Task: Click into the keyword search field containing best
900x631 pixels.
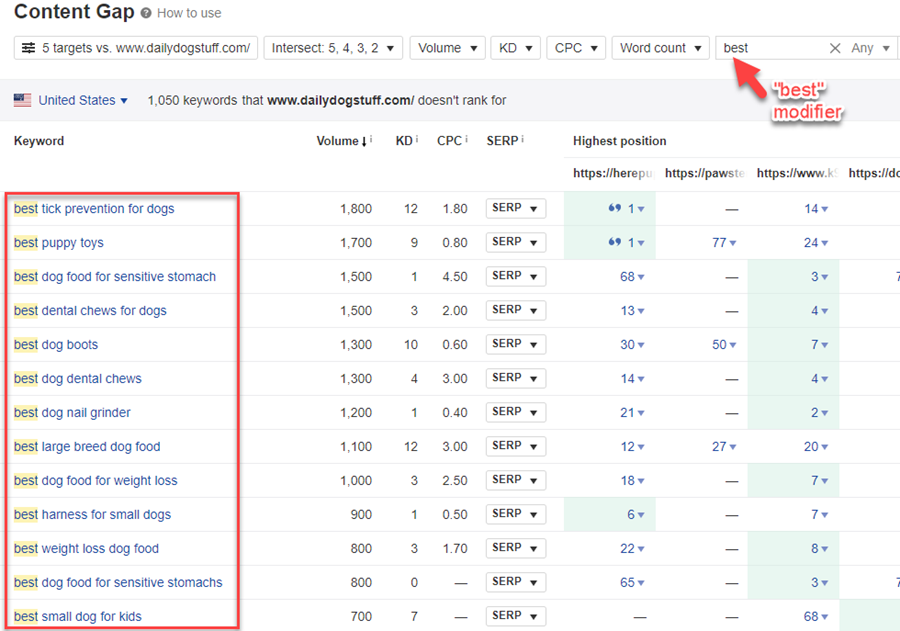Action: 770,48
